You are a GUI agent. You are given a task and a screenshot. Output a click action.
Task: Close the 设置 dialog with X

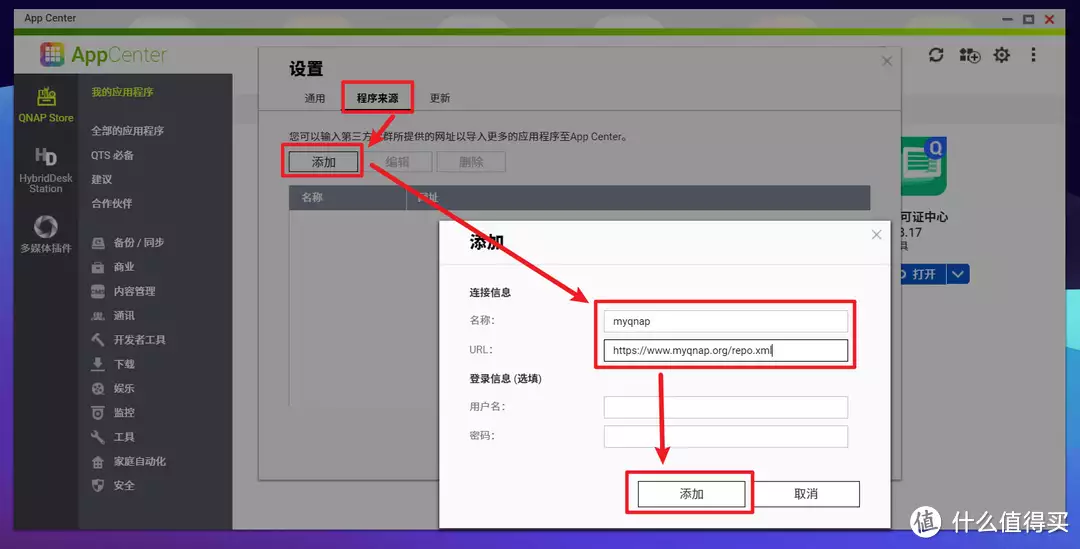887,61
